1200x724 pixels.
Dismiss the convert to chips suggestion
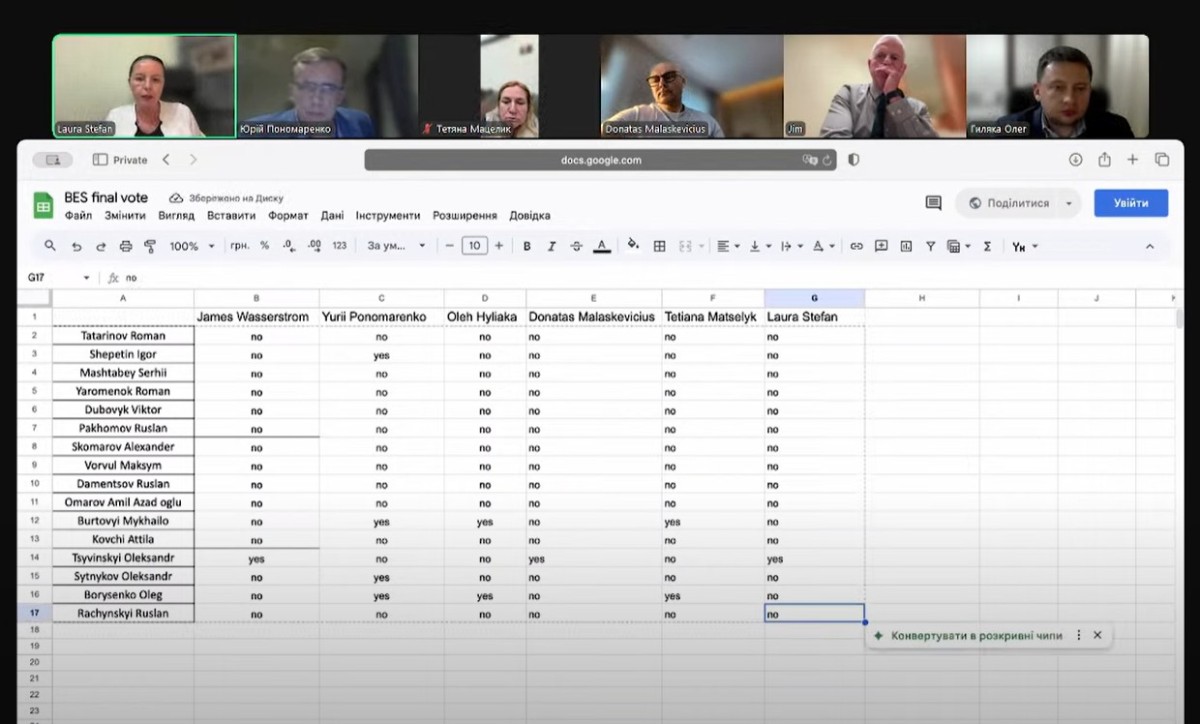[x=1097, y=636]
